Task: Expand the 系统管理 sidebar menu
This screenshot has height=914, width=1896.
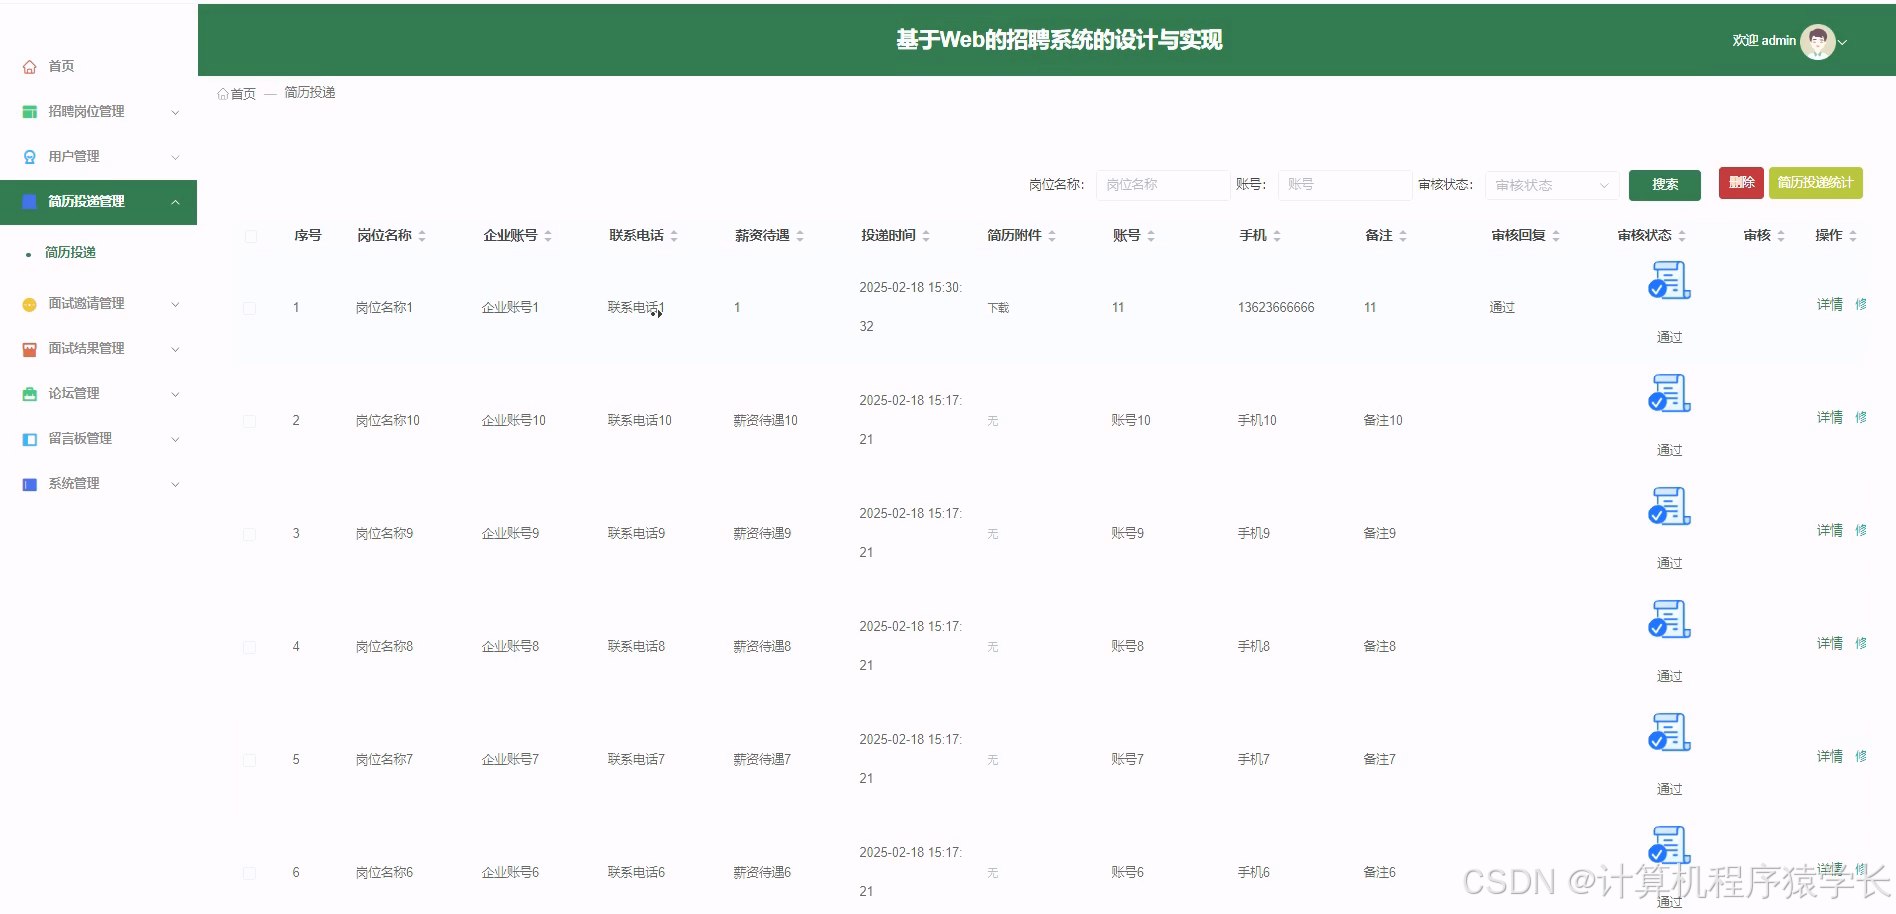Action: 72,483
